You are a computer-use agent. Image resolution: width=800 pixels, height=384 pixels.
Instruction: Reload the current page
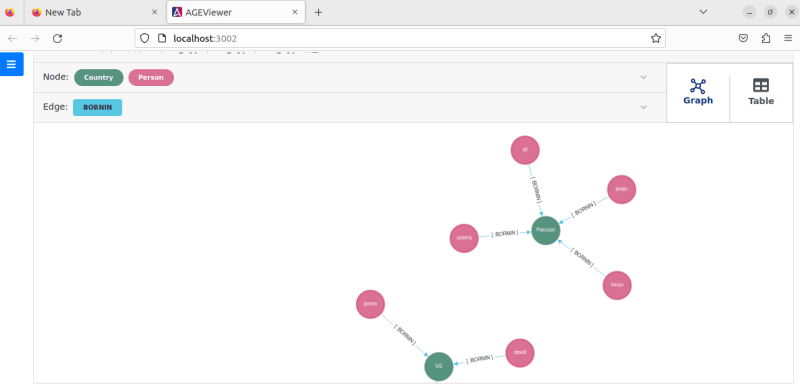pyautogui.click(x=58, y=38)
